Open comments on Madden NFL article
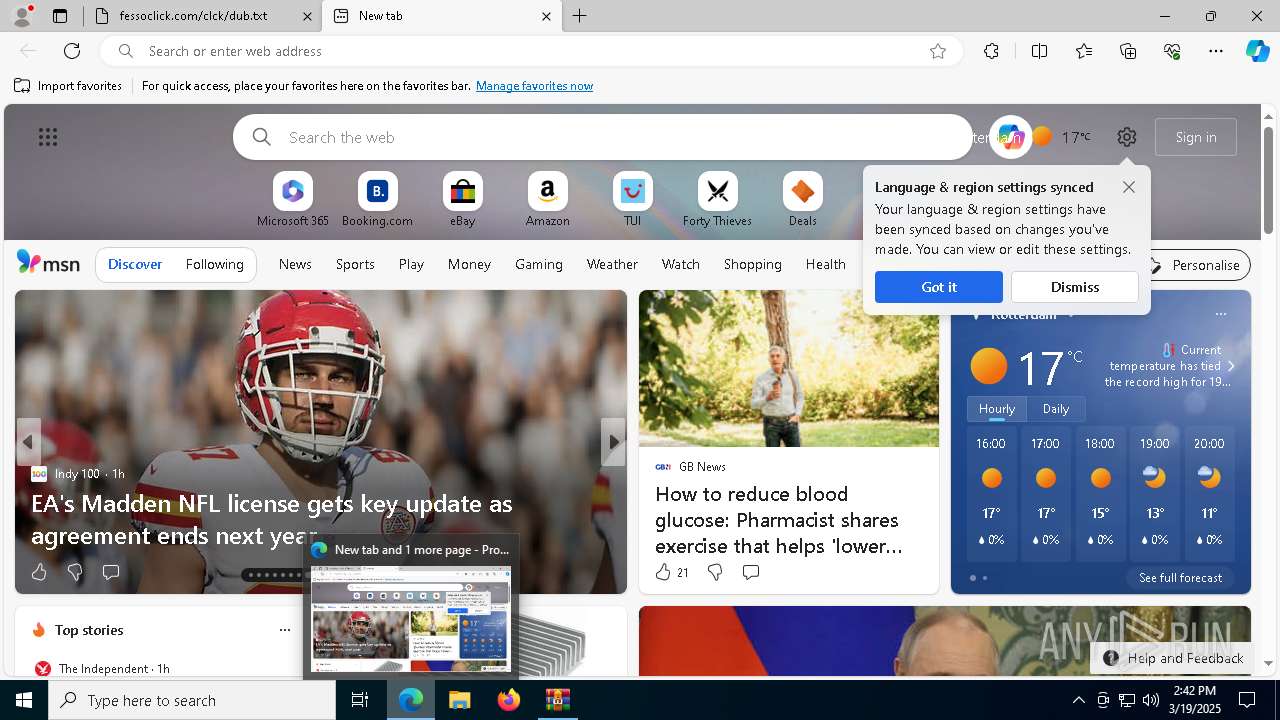Image resolution: width=1280 pixels, height=720 pixels. (x=111, y=572)
